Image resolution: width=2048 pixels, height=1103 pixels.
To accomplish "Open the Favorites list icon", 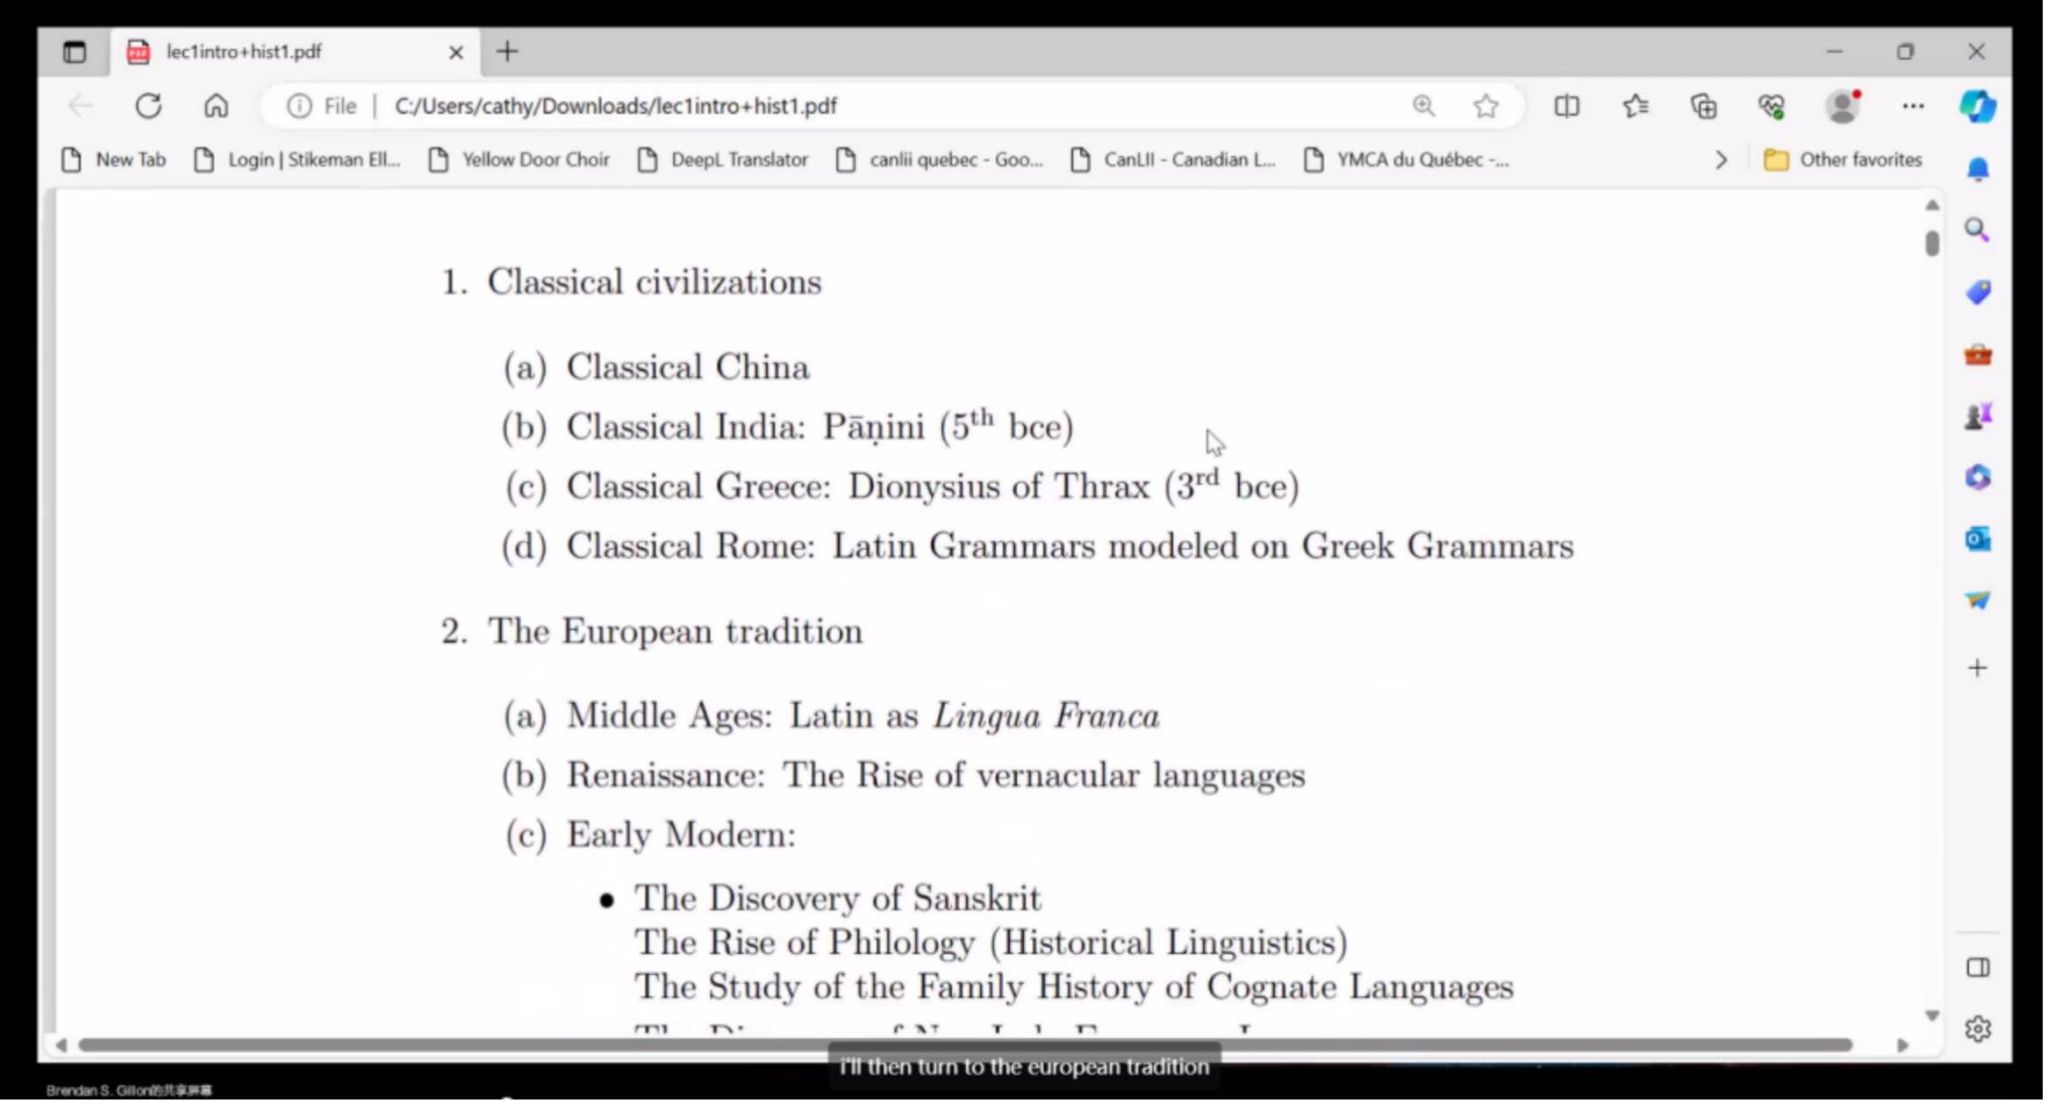I will click(x=1636, y=106).
